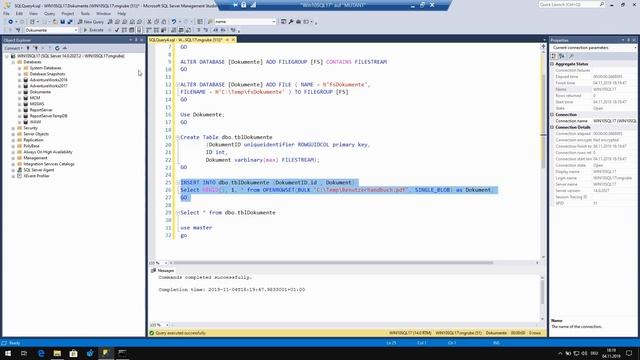This screenshot has width=640, height=360.
Task: Expand the Dokumente database node
Action: tap(20, 92)
